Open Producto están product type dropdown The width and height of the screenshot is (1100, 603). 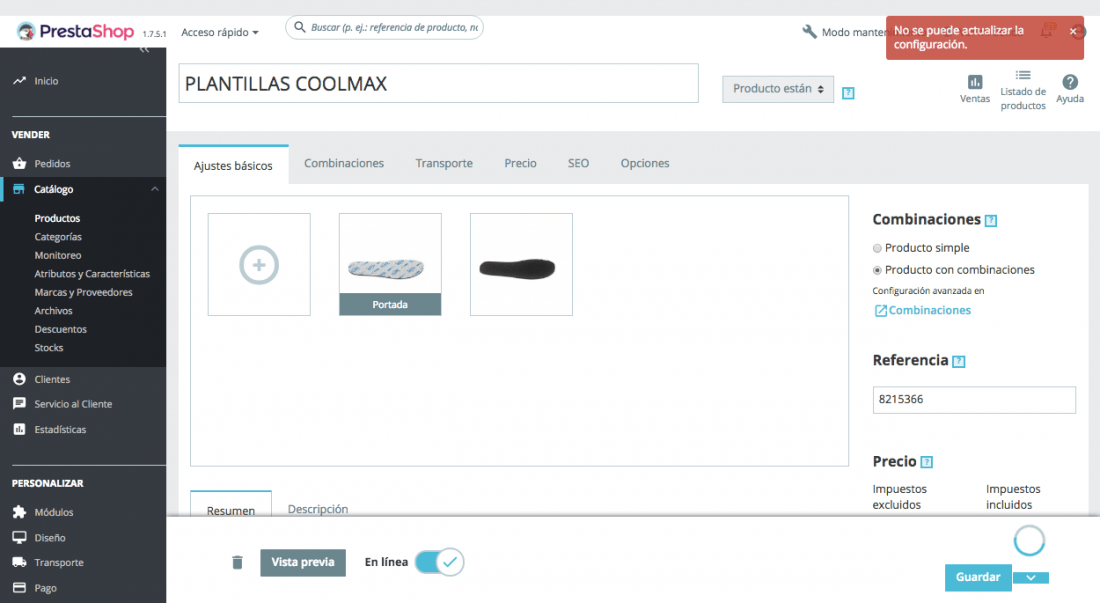pos(778,89)
